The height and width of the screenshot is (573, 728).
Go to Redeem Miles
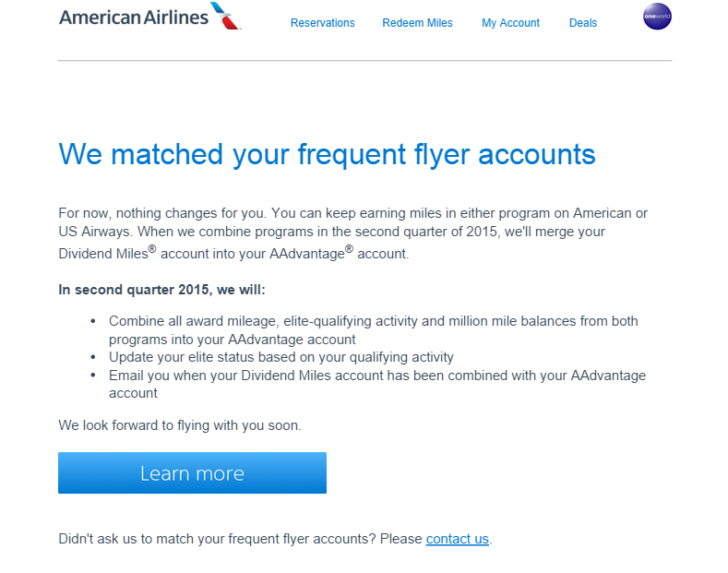(x=417, y=23)
